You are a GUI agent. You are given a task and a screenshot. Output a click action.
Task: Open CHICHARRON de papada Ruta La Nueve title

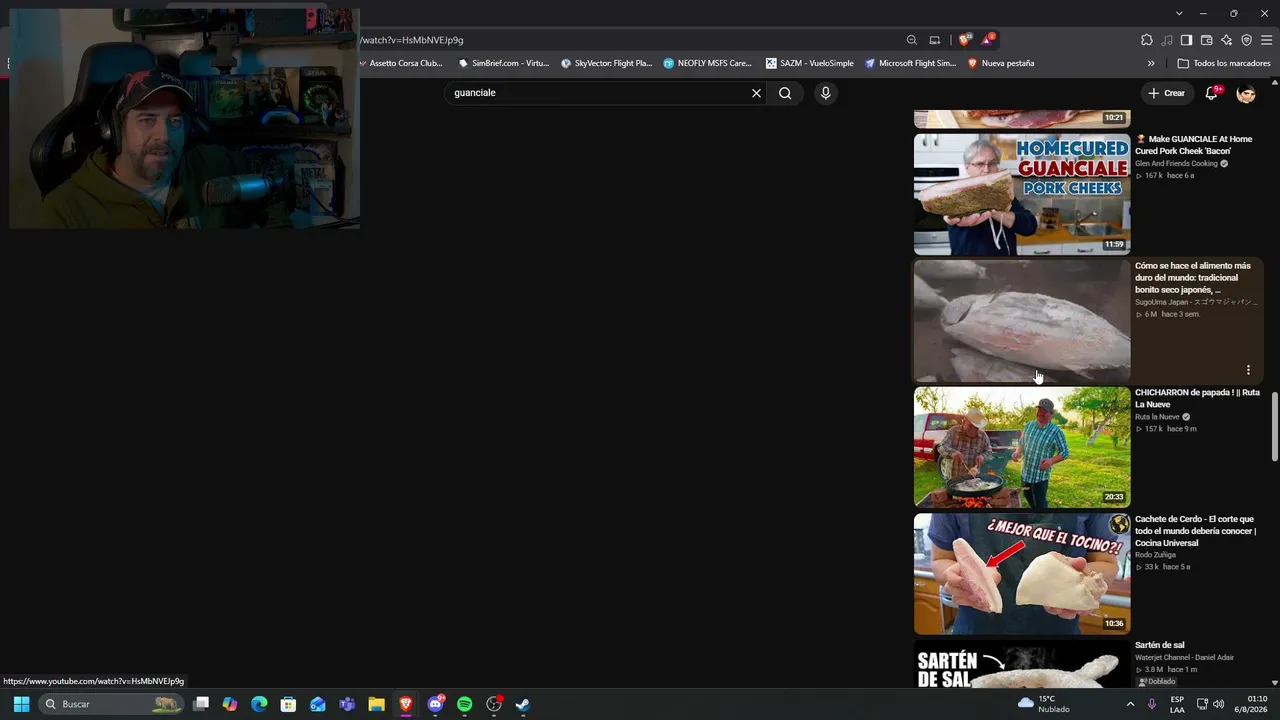click(x=1198, y=398)
